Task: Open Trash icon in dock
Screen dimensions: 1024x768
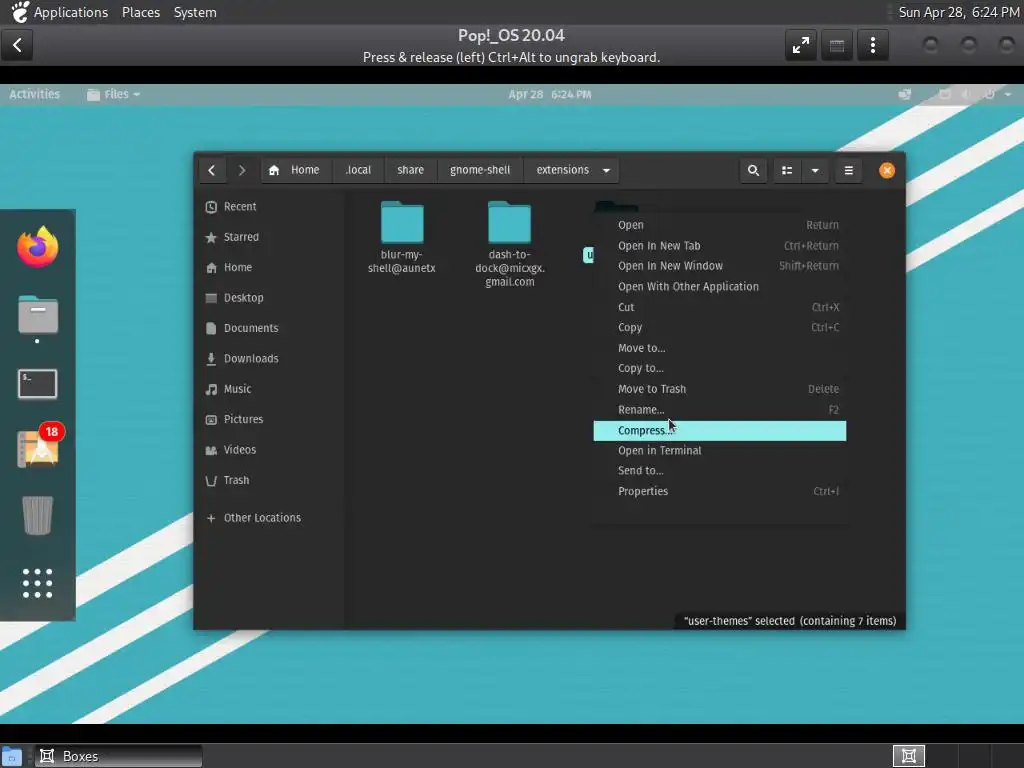Action: (x=37, y=515)
